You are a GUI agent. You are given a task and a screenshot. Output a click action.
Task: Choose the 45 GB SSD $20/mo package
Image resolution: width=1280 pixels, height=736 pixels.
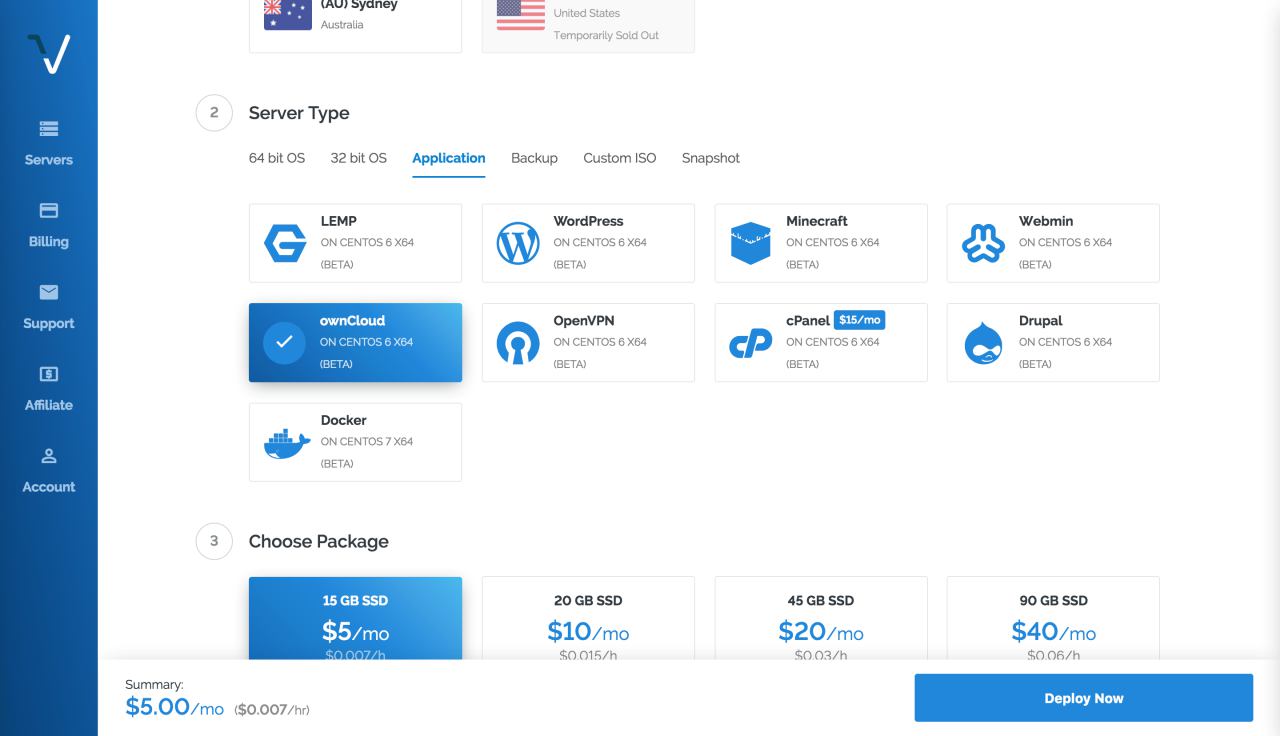[820, 619]
